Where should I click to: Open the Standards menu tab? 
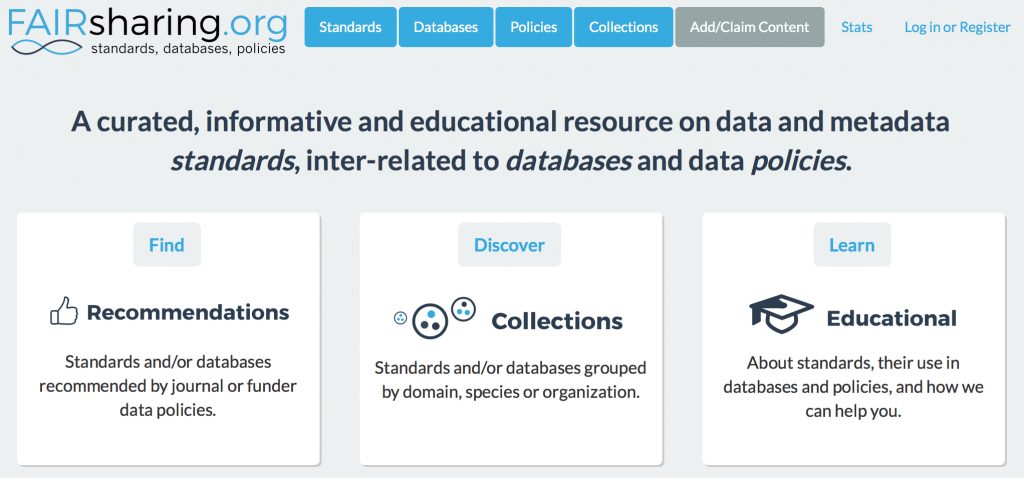350,27
